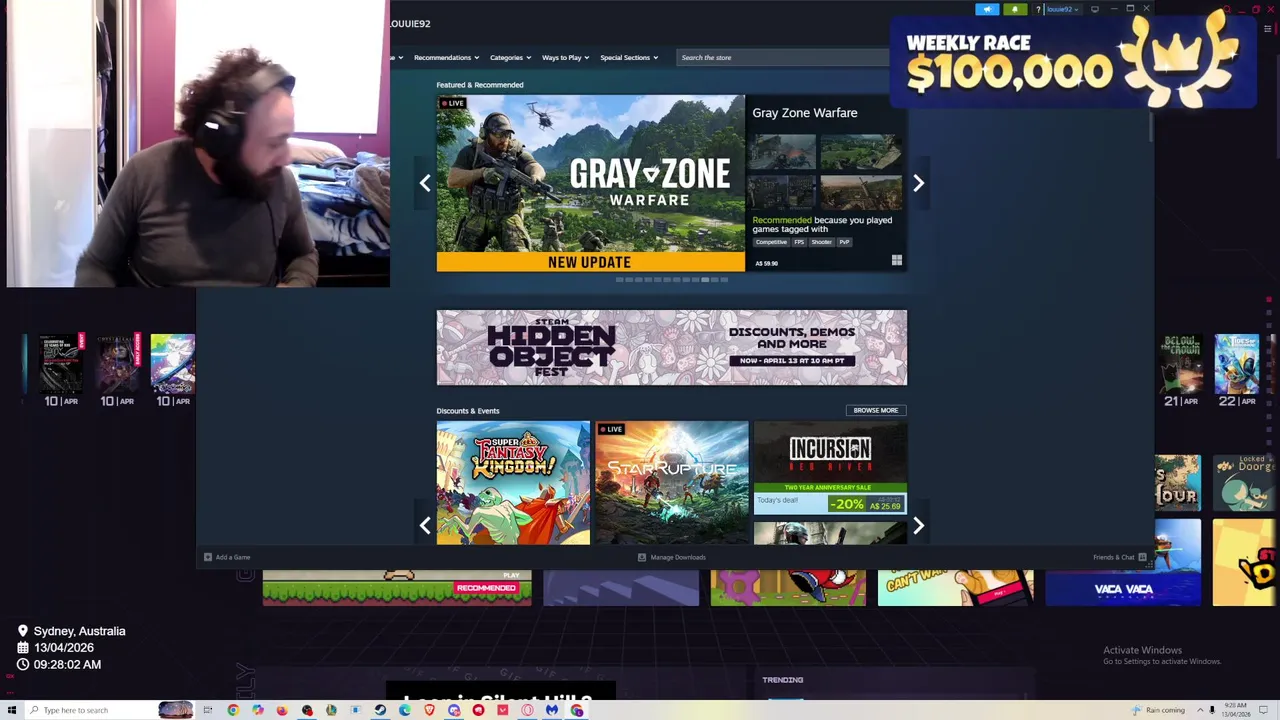This screenshot has height=720, width=1280.
Task: Open the louuie92 account dropdown
Action: (x=1062, y=9)
